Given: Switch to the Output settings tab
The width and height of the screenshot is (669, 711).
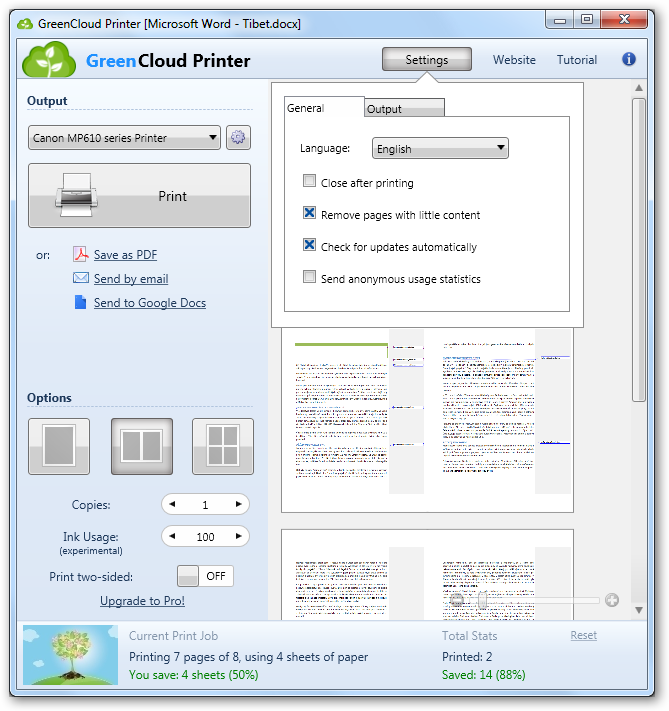Looking at the screenshot, I should point(404,108).
